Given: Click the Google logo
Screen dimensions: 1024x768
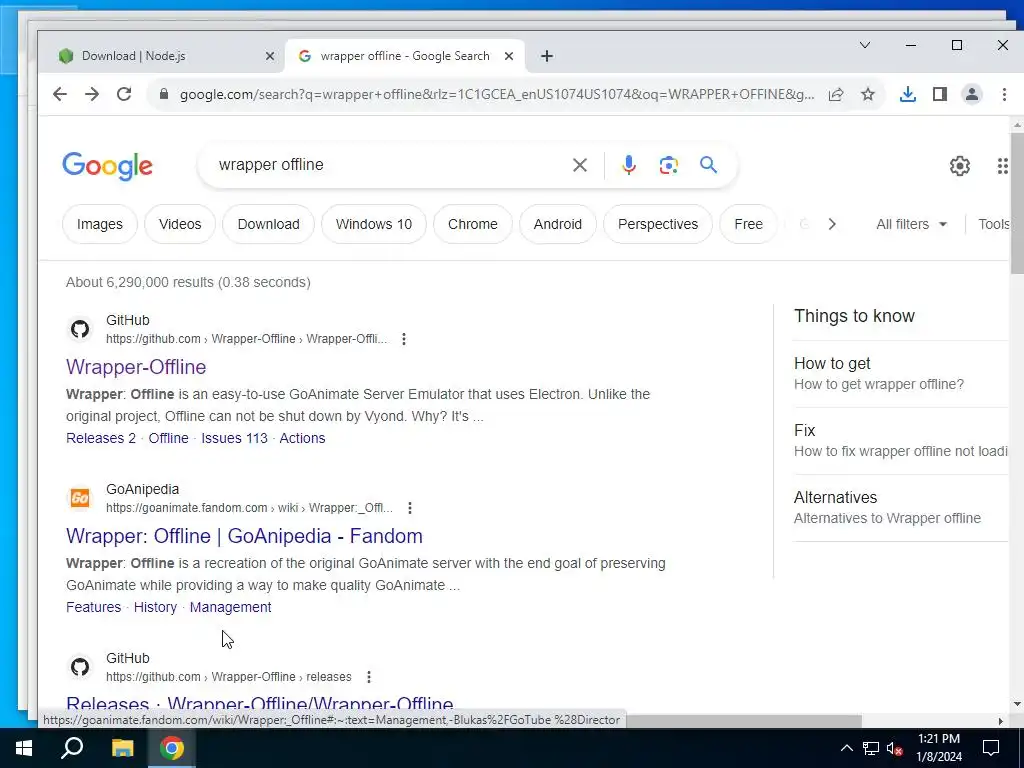Looking at the screenshot, I should tap(108, 166).
